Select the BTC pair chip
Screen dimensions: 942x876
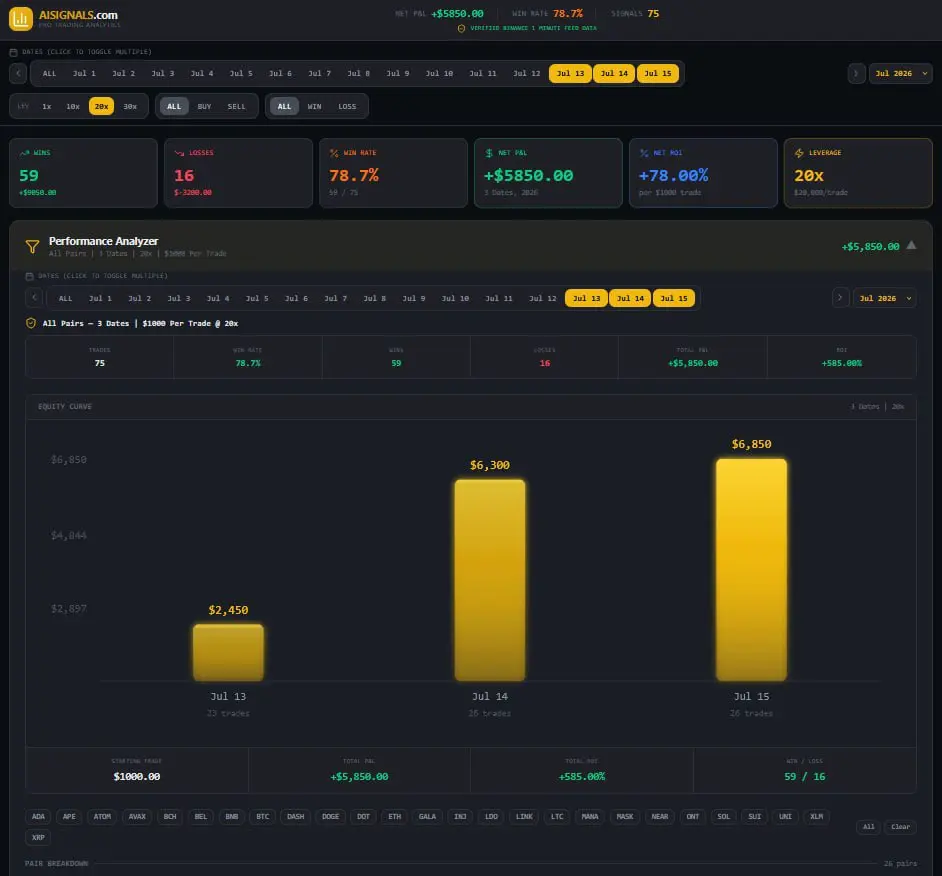point(263,817)
